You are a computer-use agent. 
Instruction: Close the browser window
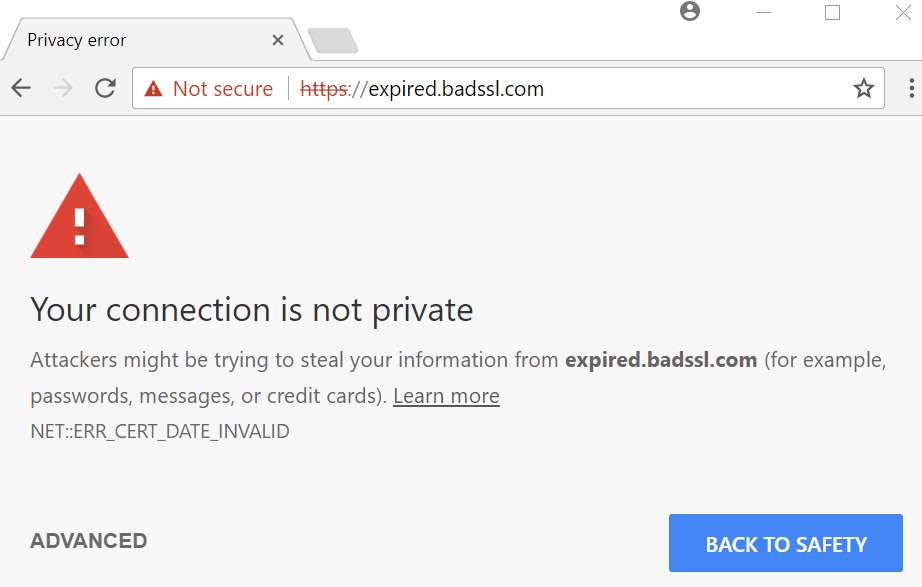tap(901, 13)
